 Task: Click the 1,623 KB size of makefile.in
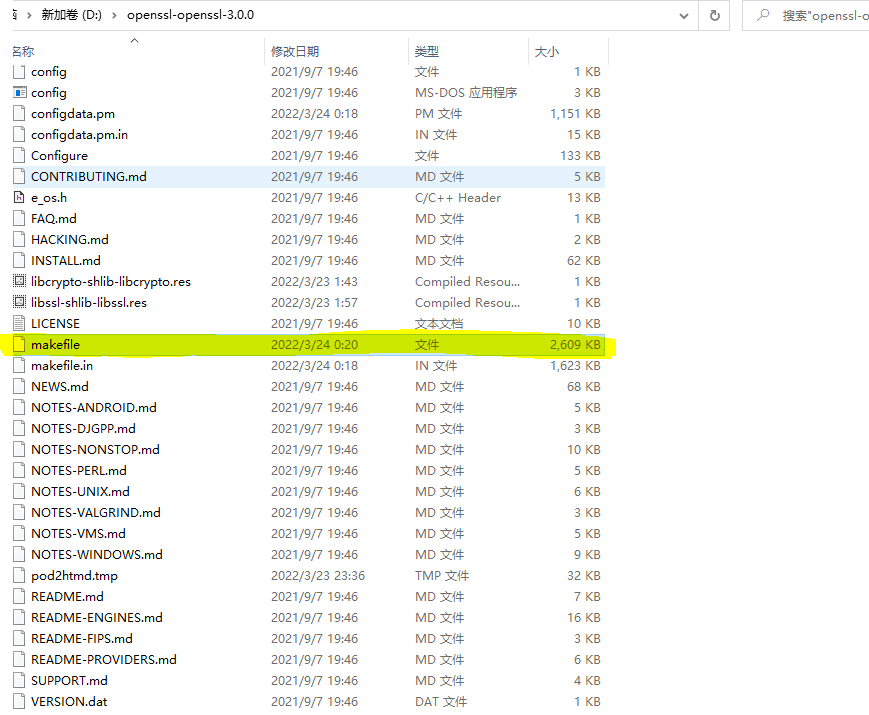click(x=575, y=365)
